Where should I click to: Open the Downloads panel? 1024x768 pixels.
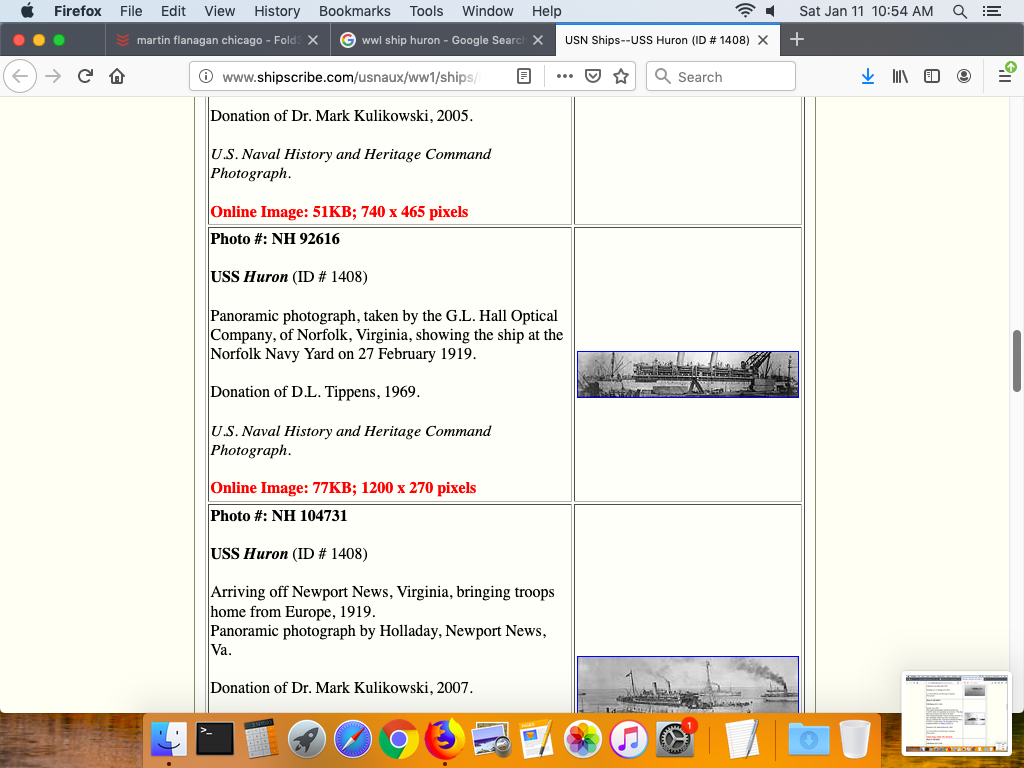868,77
